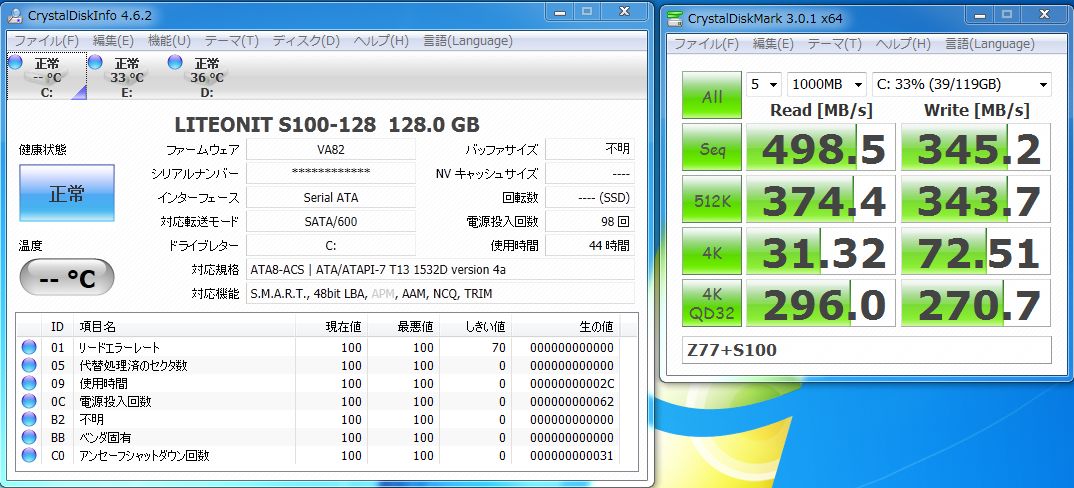The image size is (1074, 488).
Task: Open ディスク(D) menu in CrystalDiskInfo
Action: [x=306, y=41]
